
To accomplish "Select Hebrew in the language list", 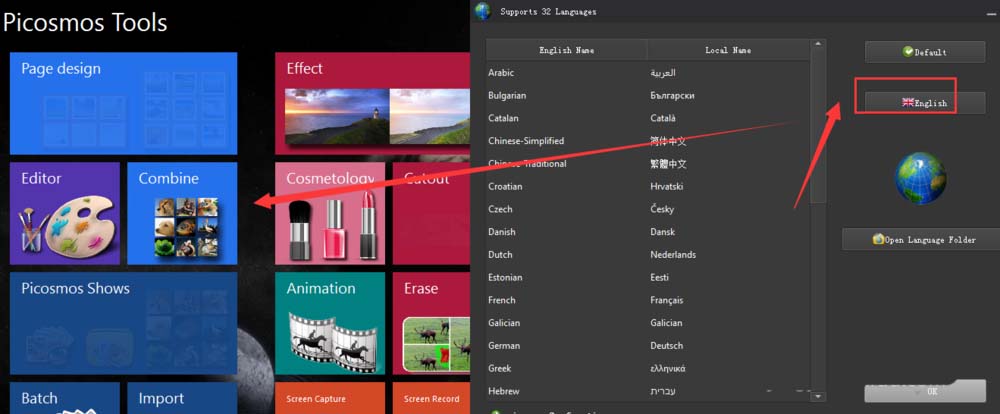I will [x=648, y=391].
